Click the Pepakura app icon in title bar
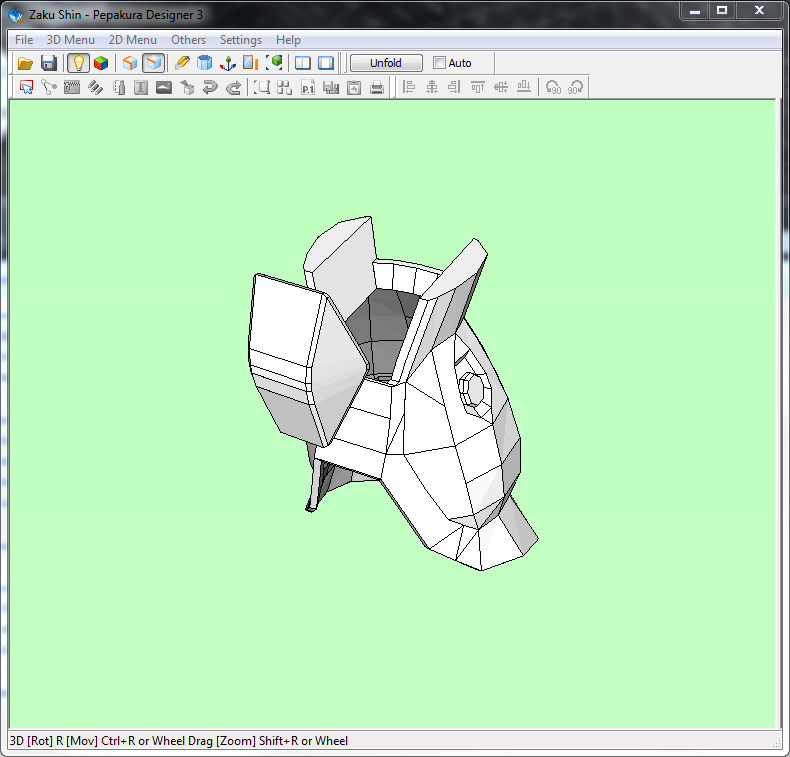Image resolution: width=790 pixels, height=757 pixels. click(x=16, y=15)
